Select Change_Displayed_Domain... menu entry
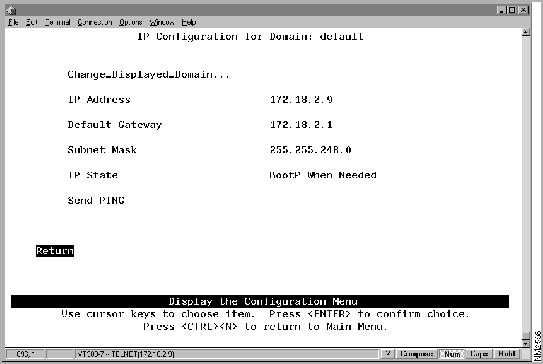Screen dimensions: 543x364 (148, 74)
